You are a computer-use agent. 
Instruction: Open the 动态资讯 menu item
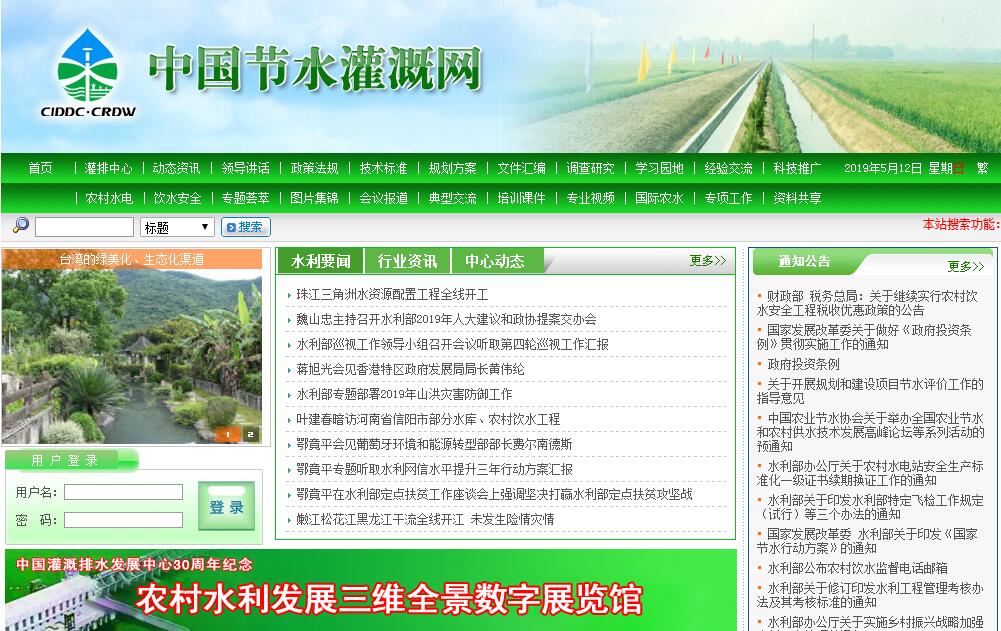click(x=177, y=168)
